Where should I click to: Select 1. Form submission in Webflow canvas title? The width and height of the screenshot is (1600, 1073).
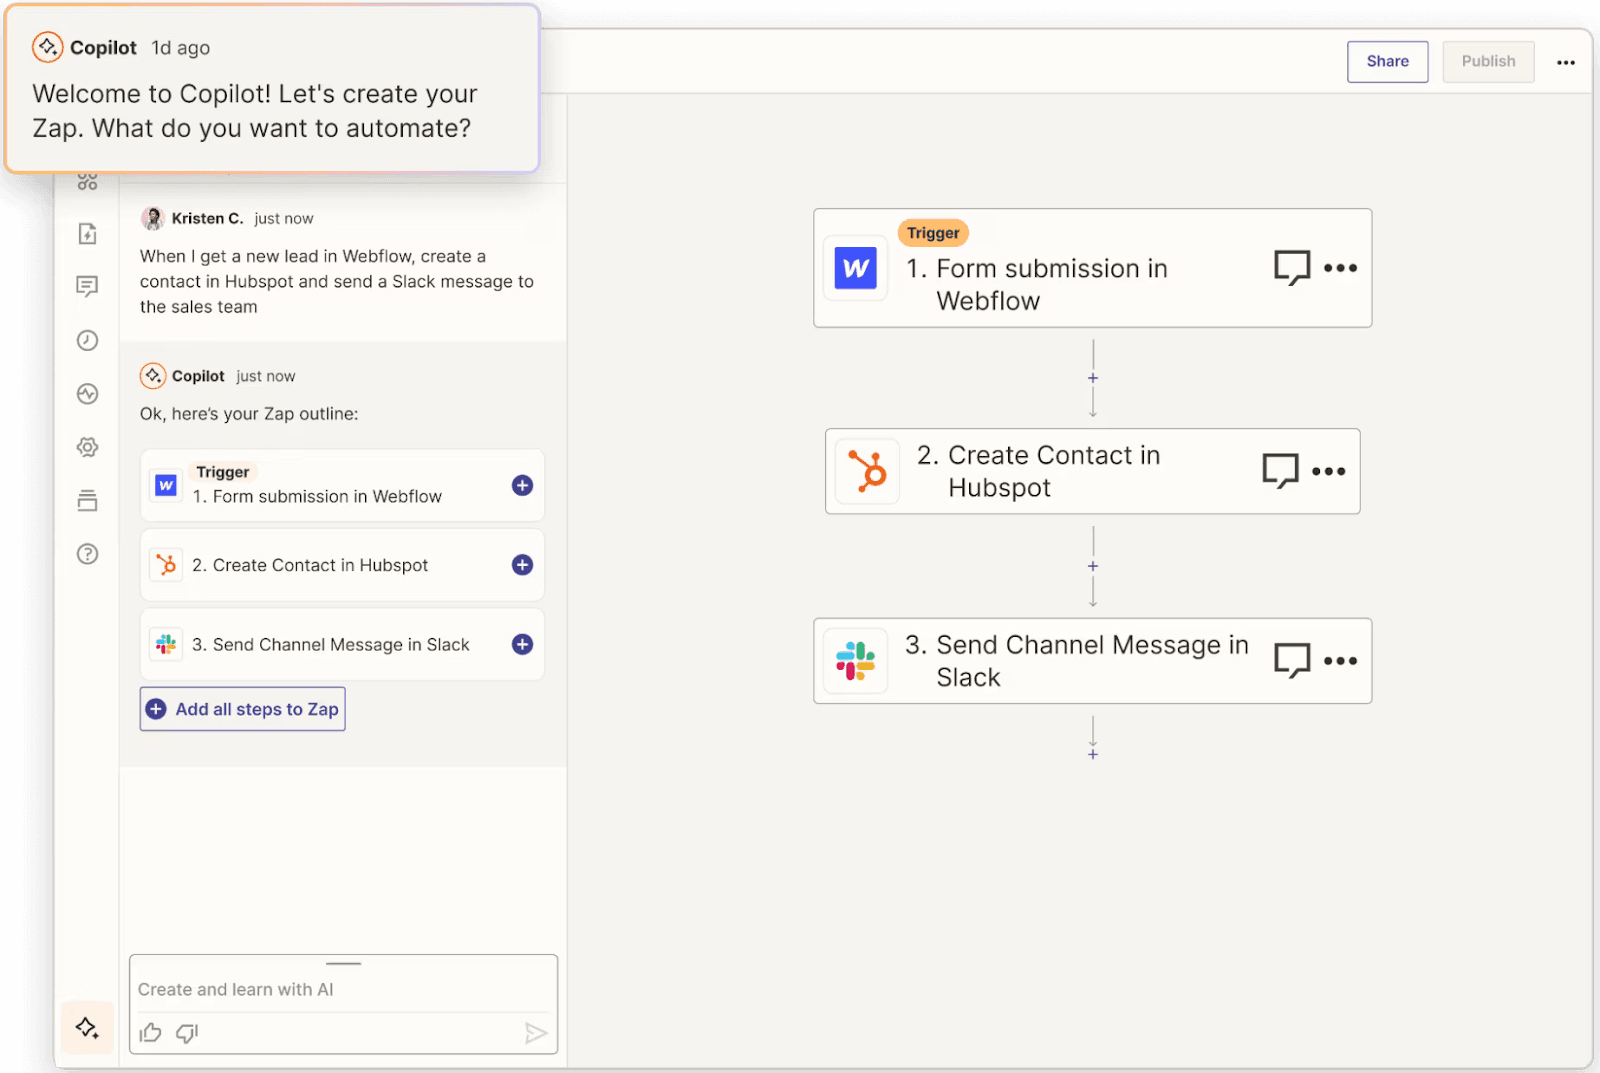(1037, 285)
